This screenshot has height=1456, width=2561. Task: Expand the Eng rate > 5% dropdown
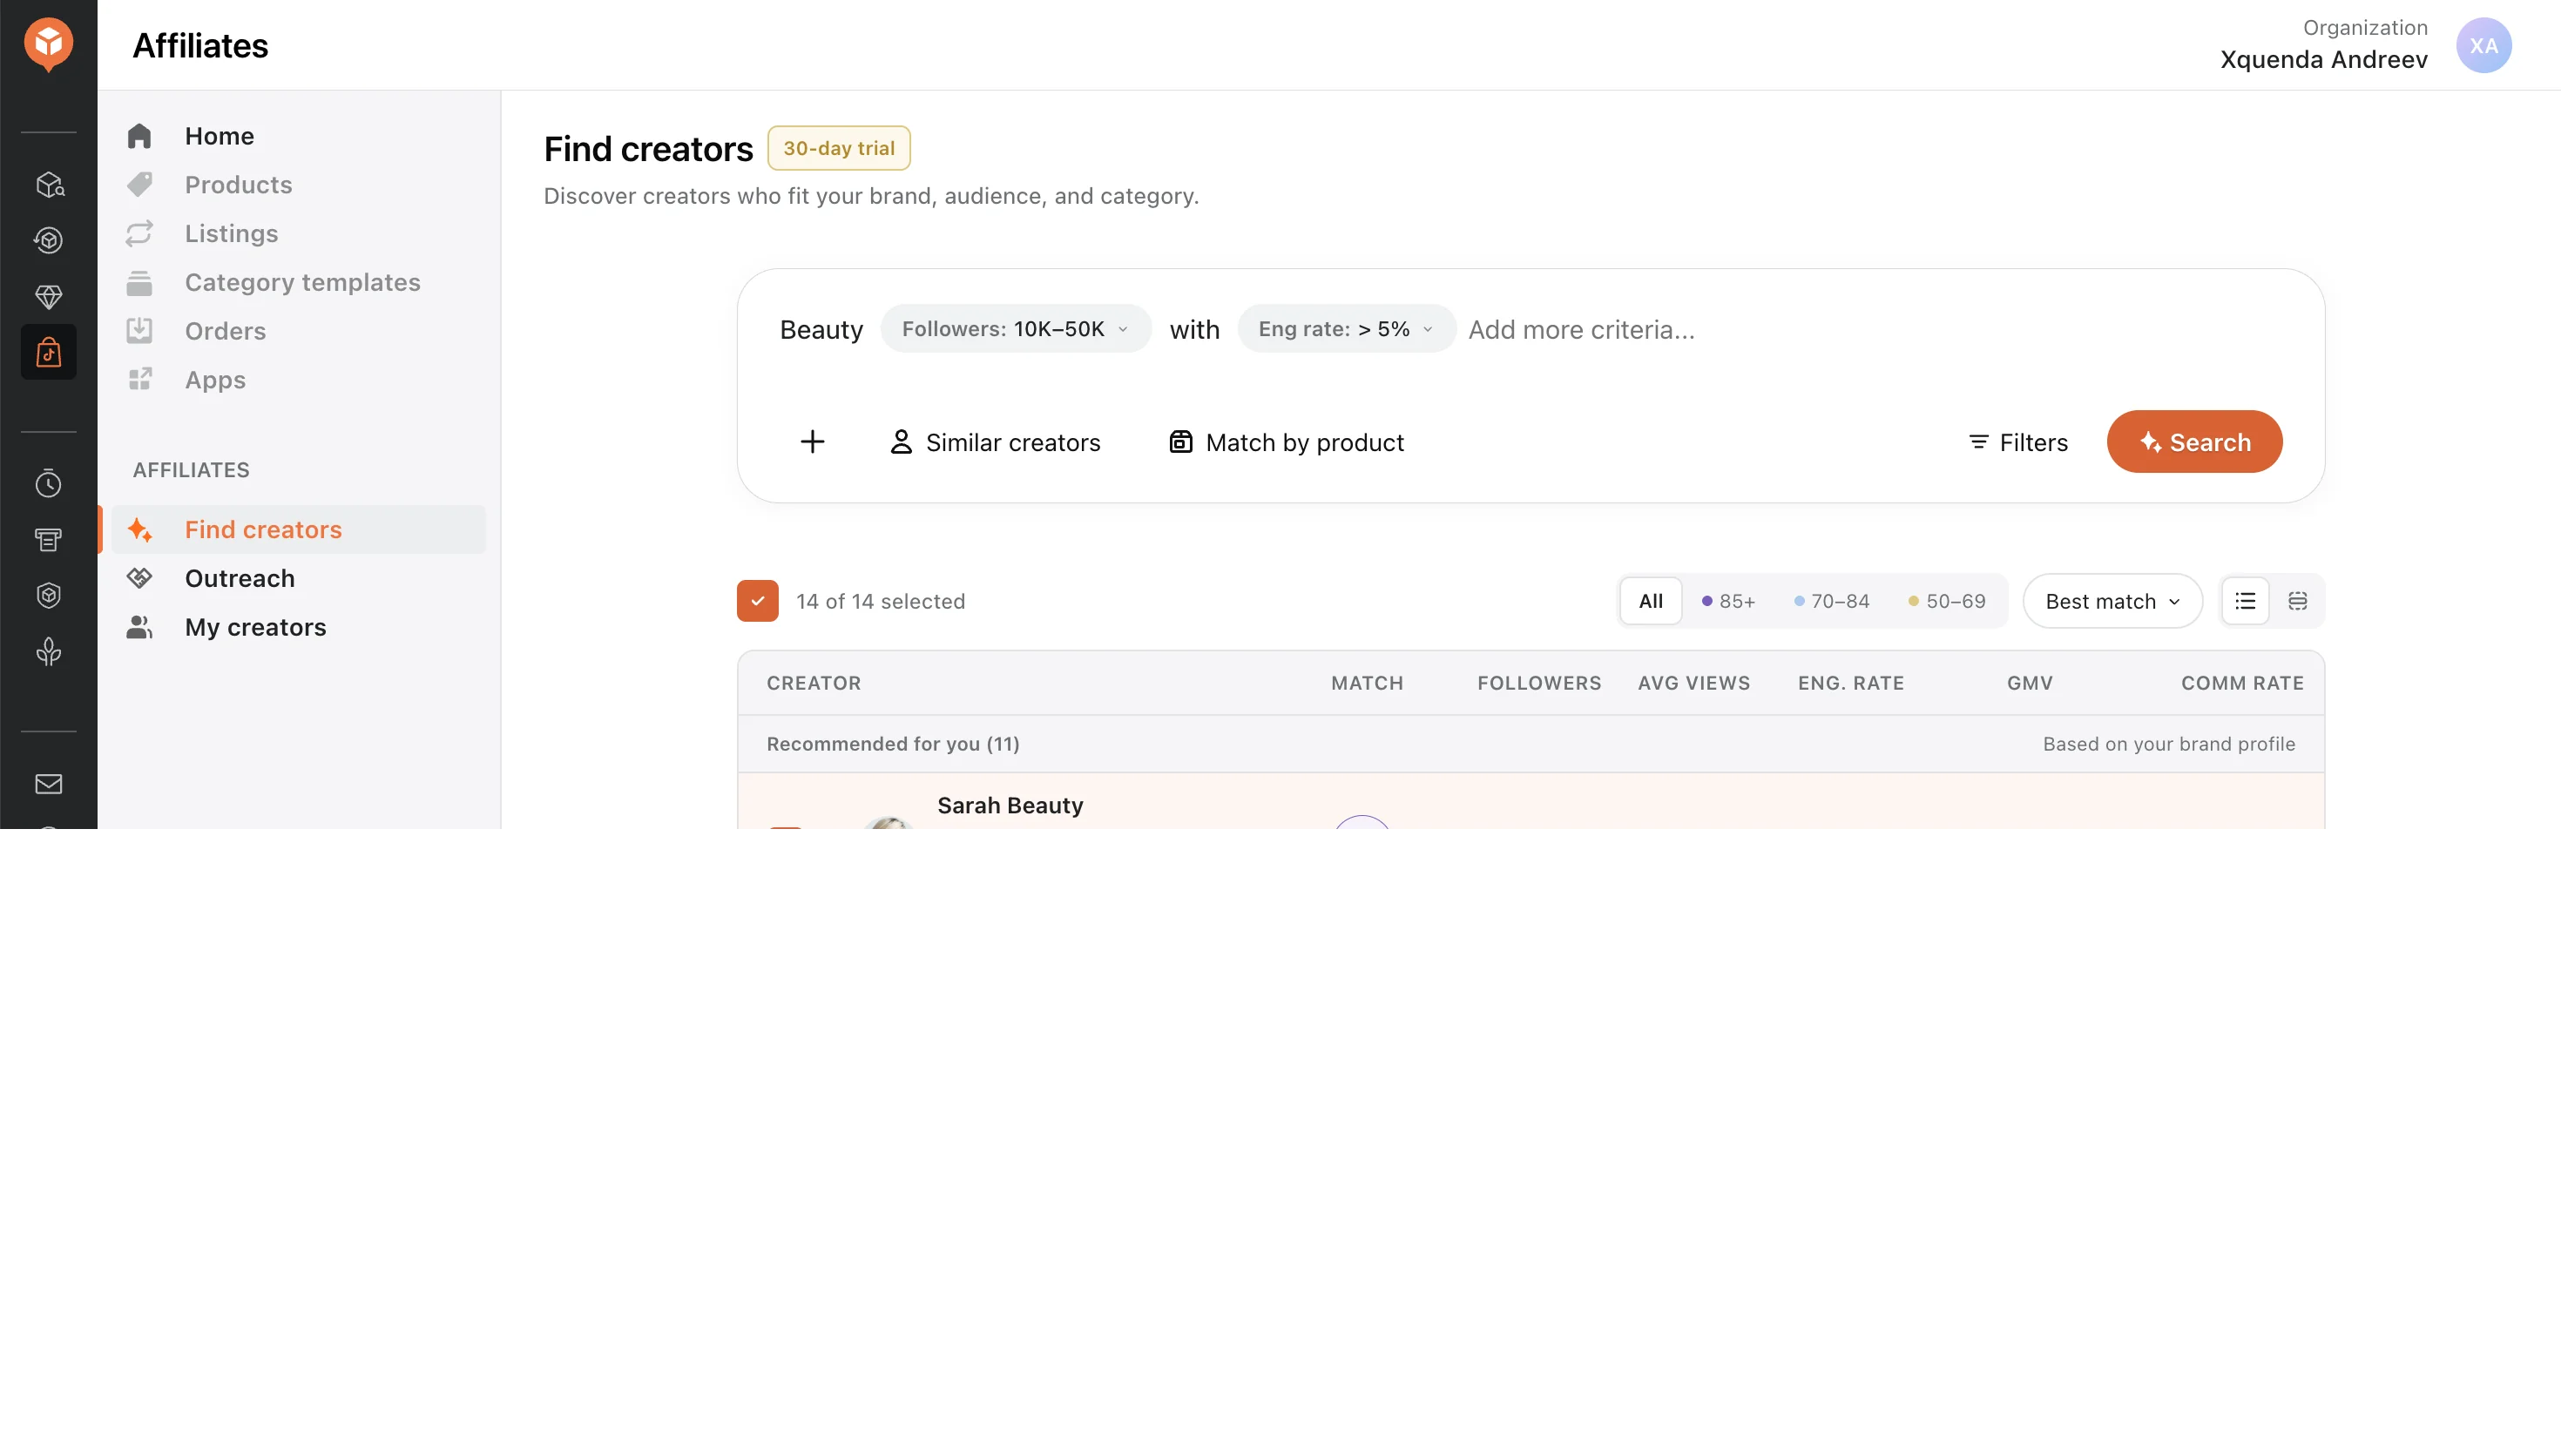tap(1345, 329)
